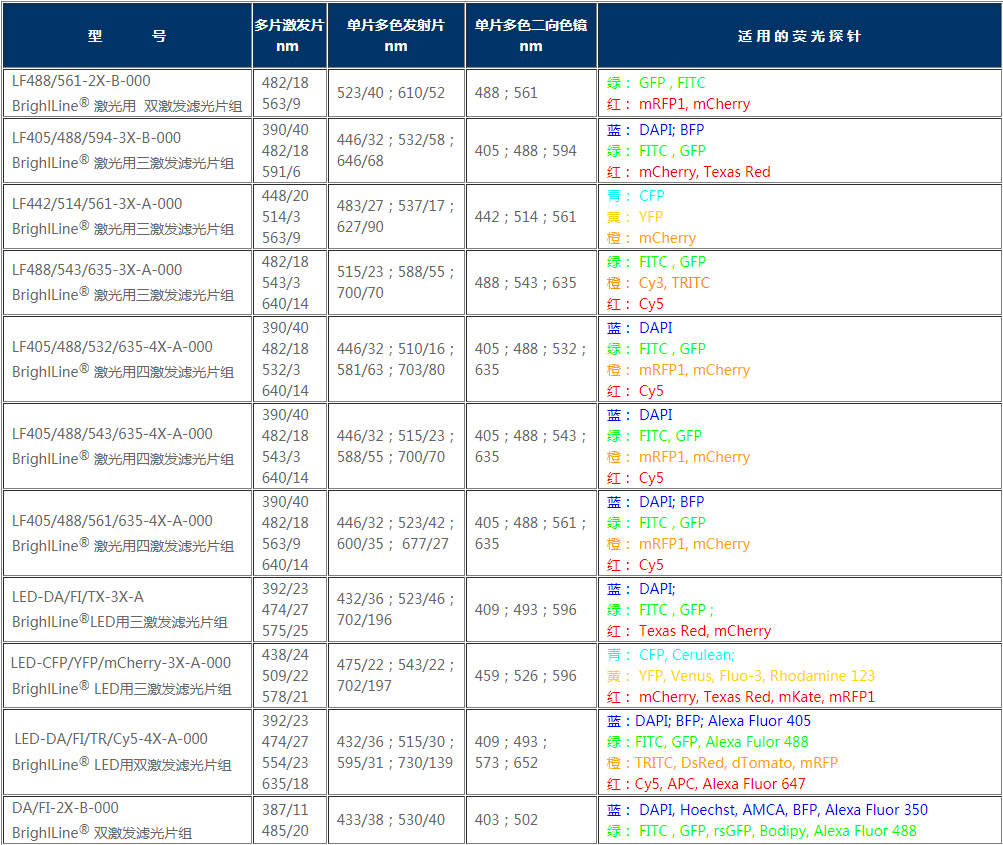Screen dimensions: 1003x845
Task: Select blue probe line containing Hoechst, AMCA
Action: [767, 810]
